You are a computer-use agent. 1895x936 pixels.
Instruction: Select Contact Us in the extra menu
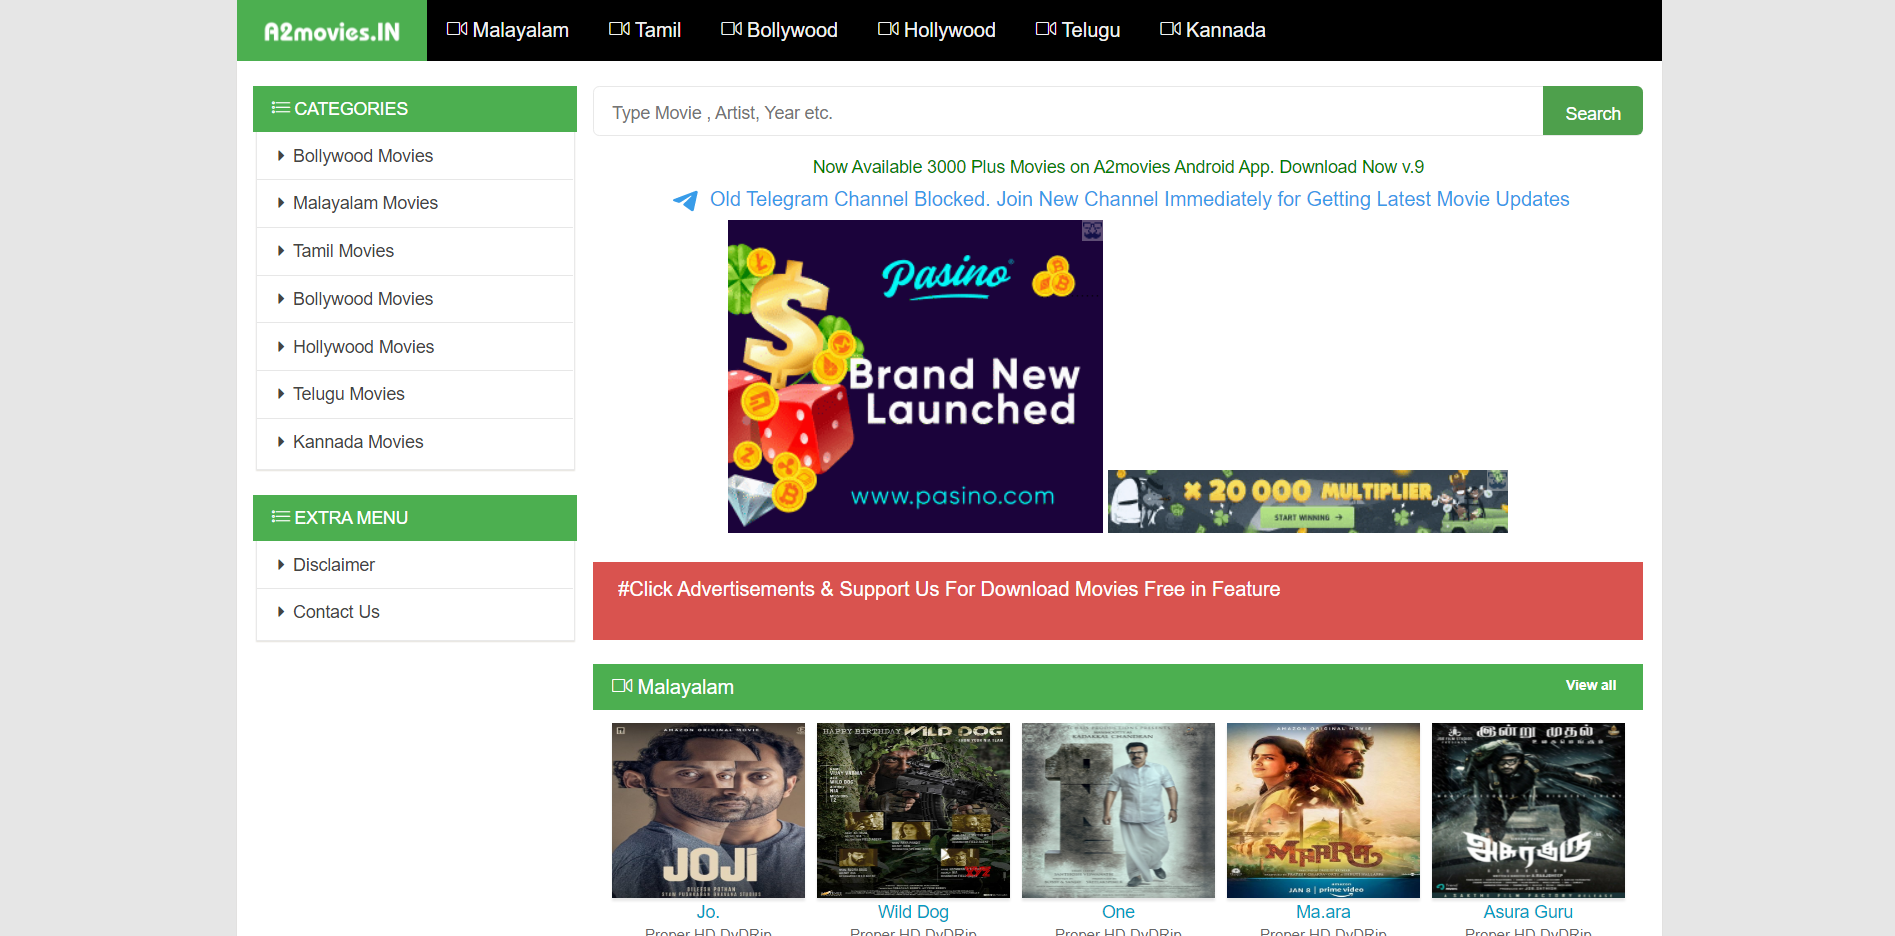336,612
